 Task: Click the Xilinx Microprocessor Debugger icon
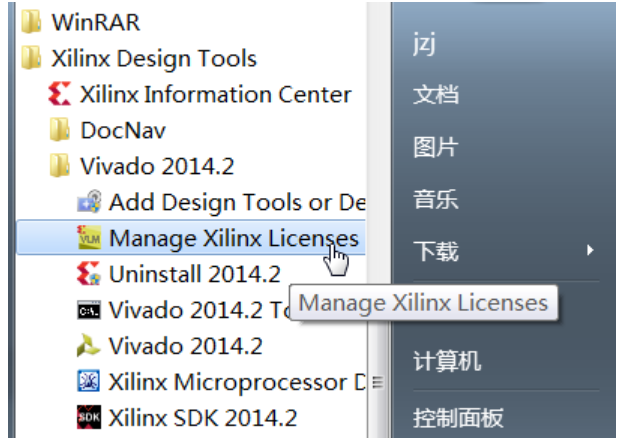point(89,381)
